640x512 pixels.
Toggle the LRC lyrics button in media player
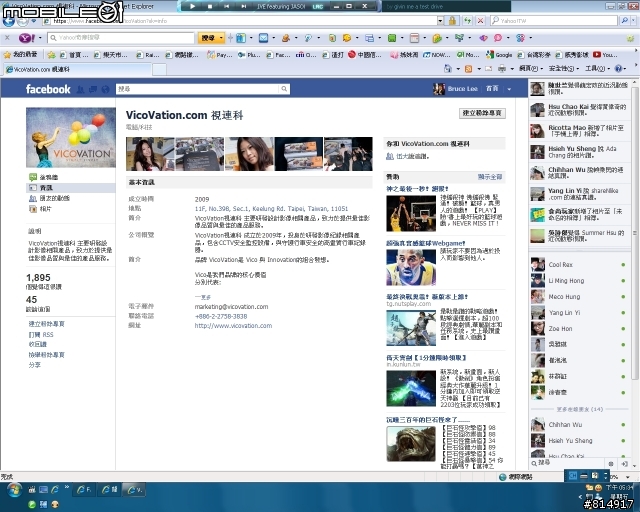point(318,7)
